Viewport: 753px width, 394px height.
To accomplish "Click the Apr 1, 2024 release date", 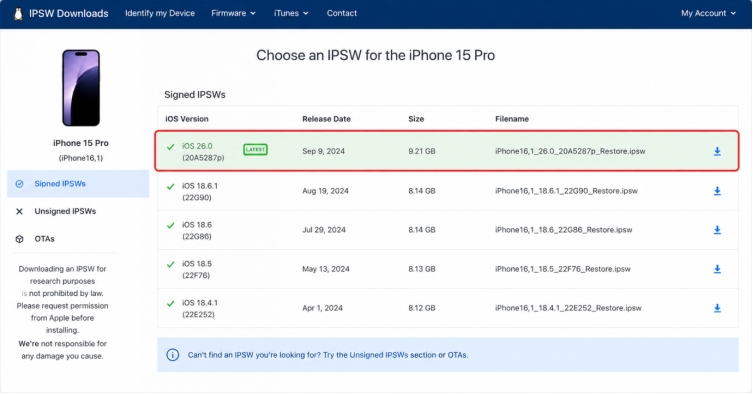I will pyautogui.click(x=322, y=308).
